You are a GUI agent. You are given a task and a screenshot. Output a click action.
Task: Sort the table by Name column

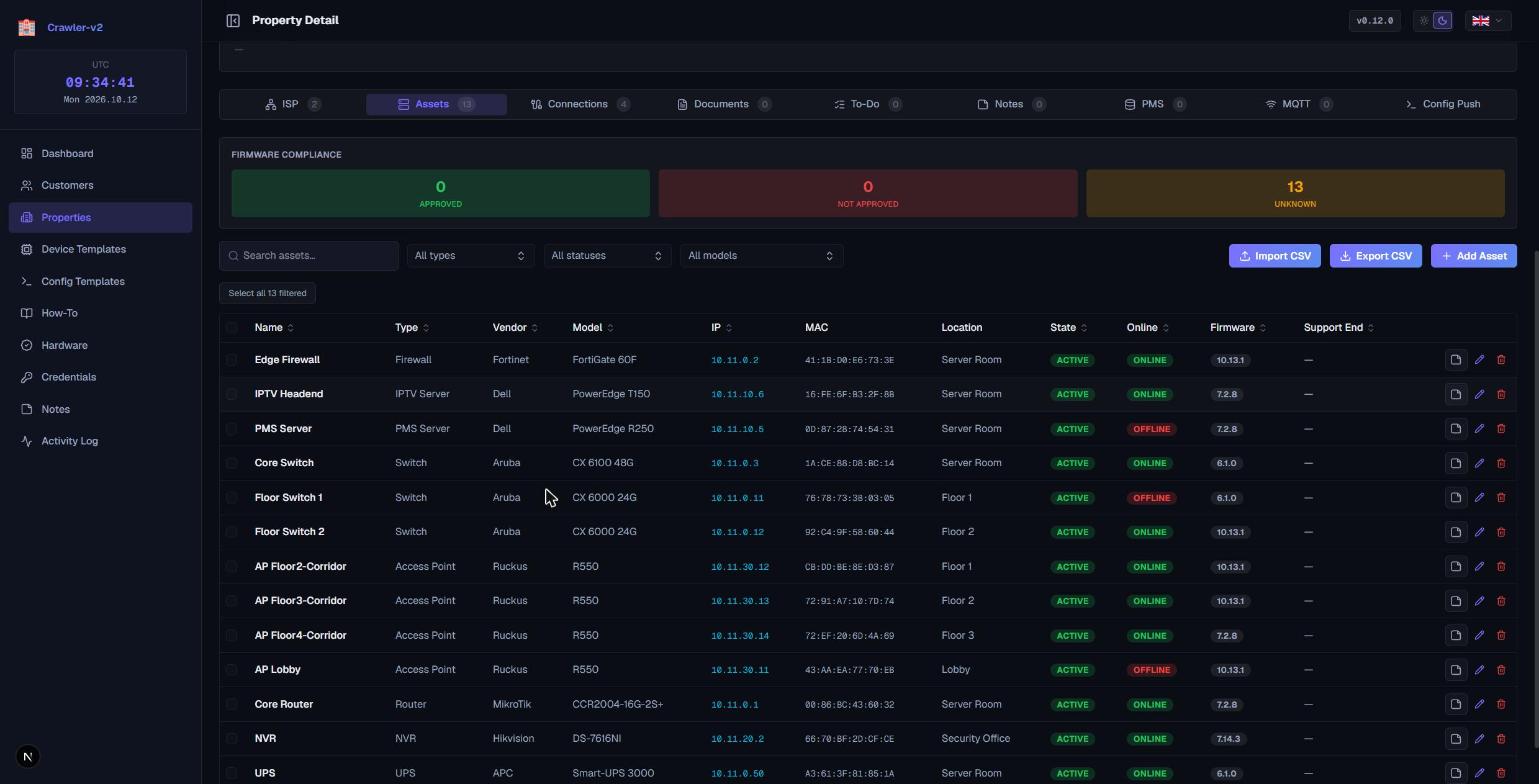(x=274, y=328)
